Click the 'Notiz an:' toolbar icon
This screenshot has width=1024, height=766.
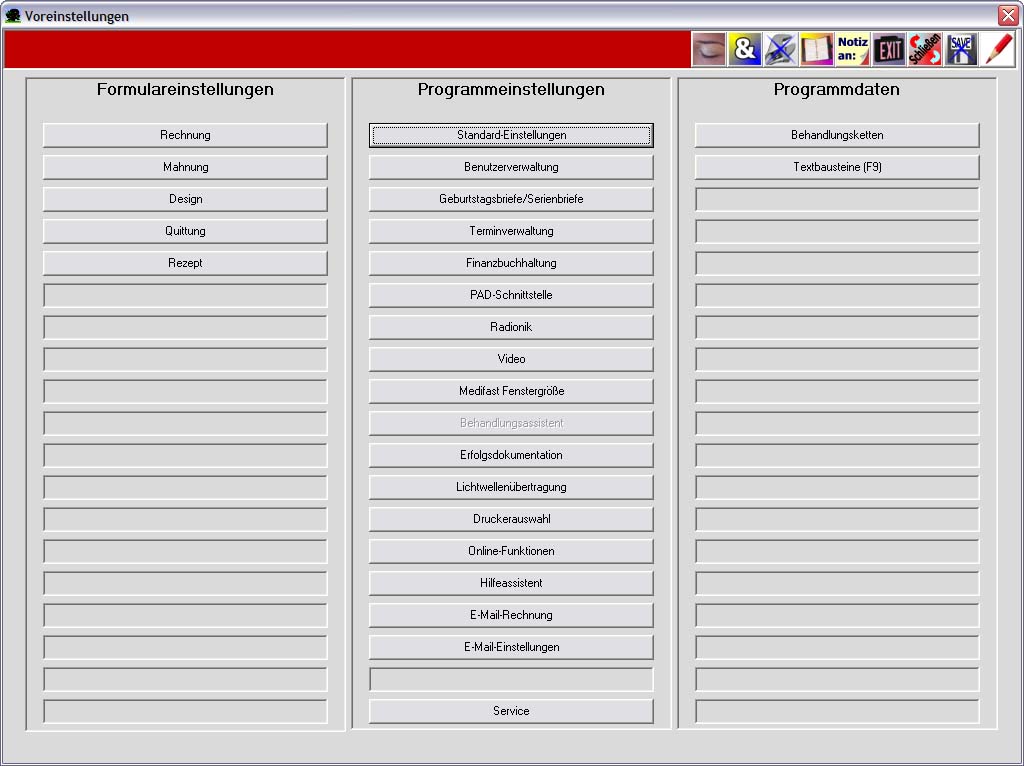[x=852, y=49]
